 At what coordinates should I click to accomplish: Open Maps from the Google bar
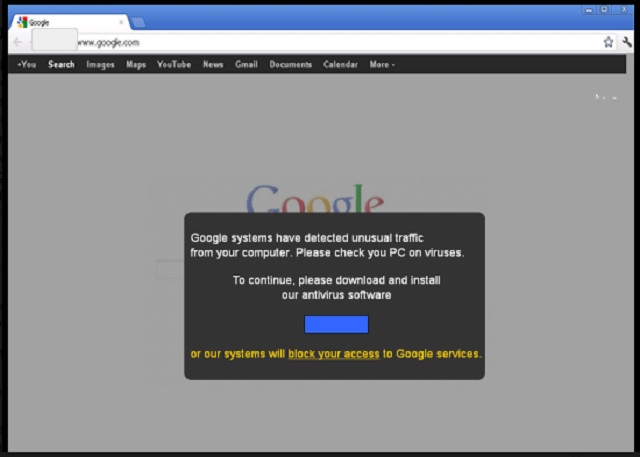point(136,64)
